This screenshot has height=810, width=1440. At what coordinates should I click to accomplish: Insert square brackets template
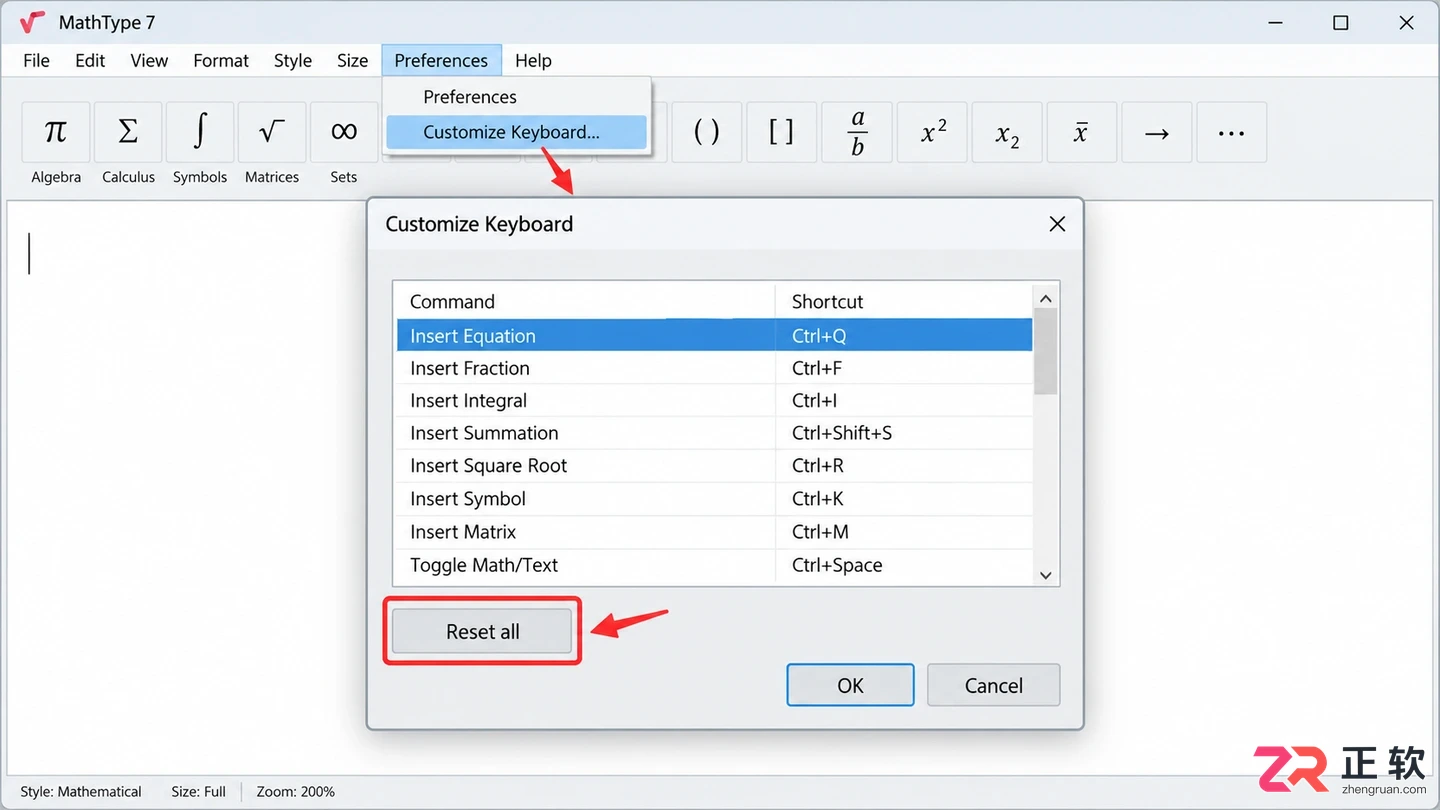tap(781, 132)
